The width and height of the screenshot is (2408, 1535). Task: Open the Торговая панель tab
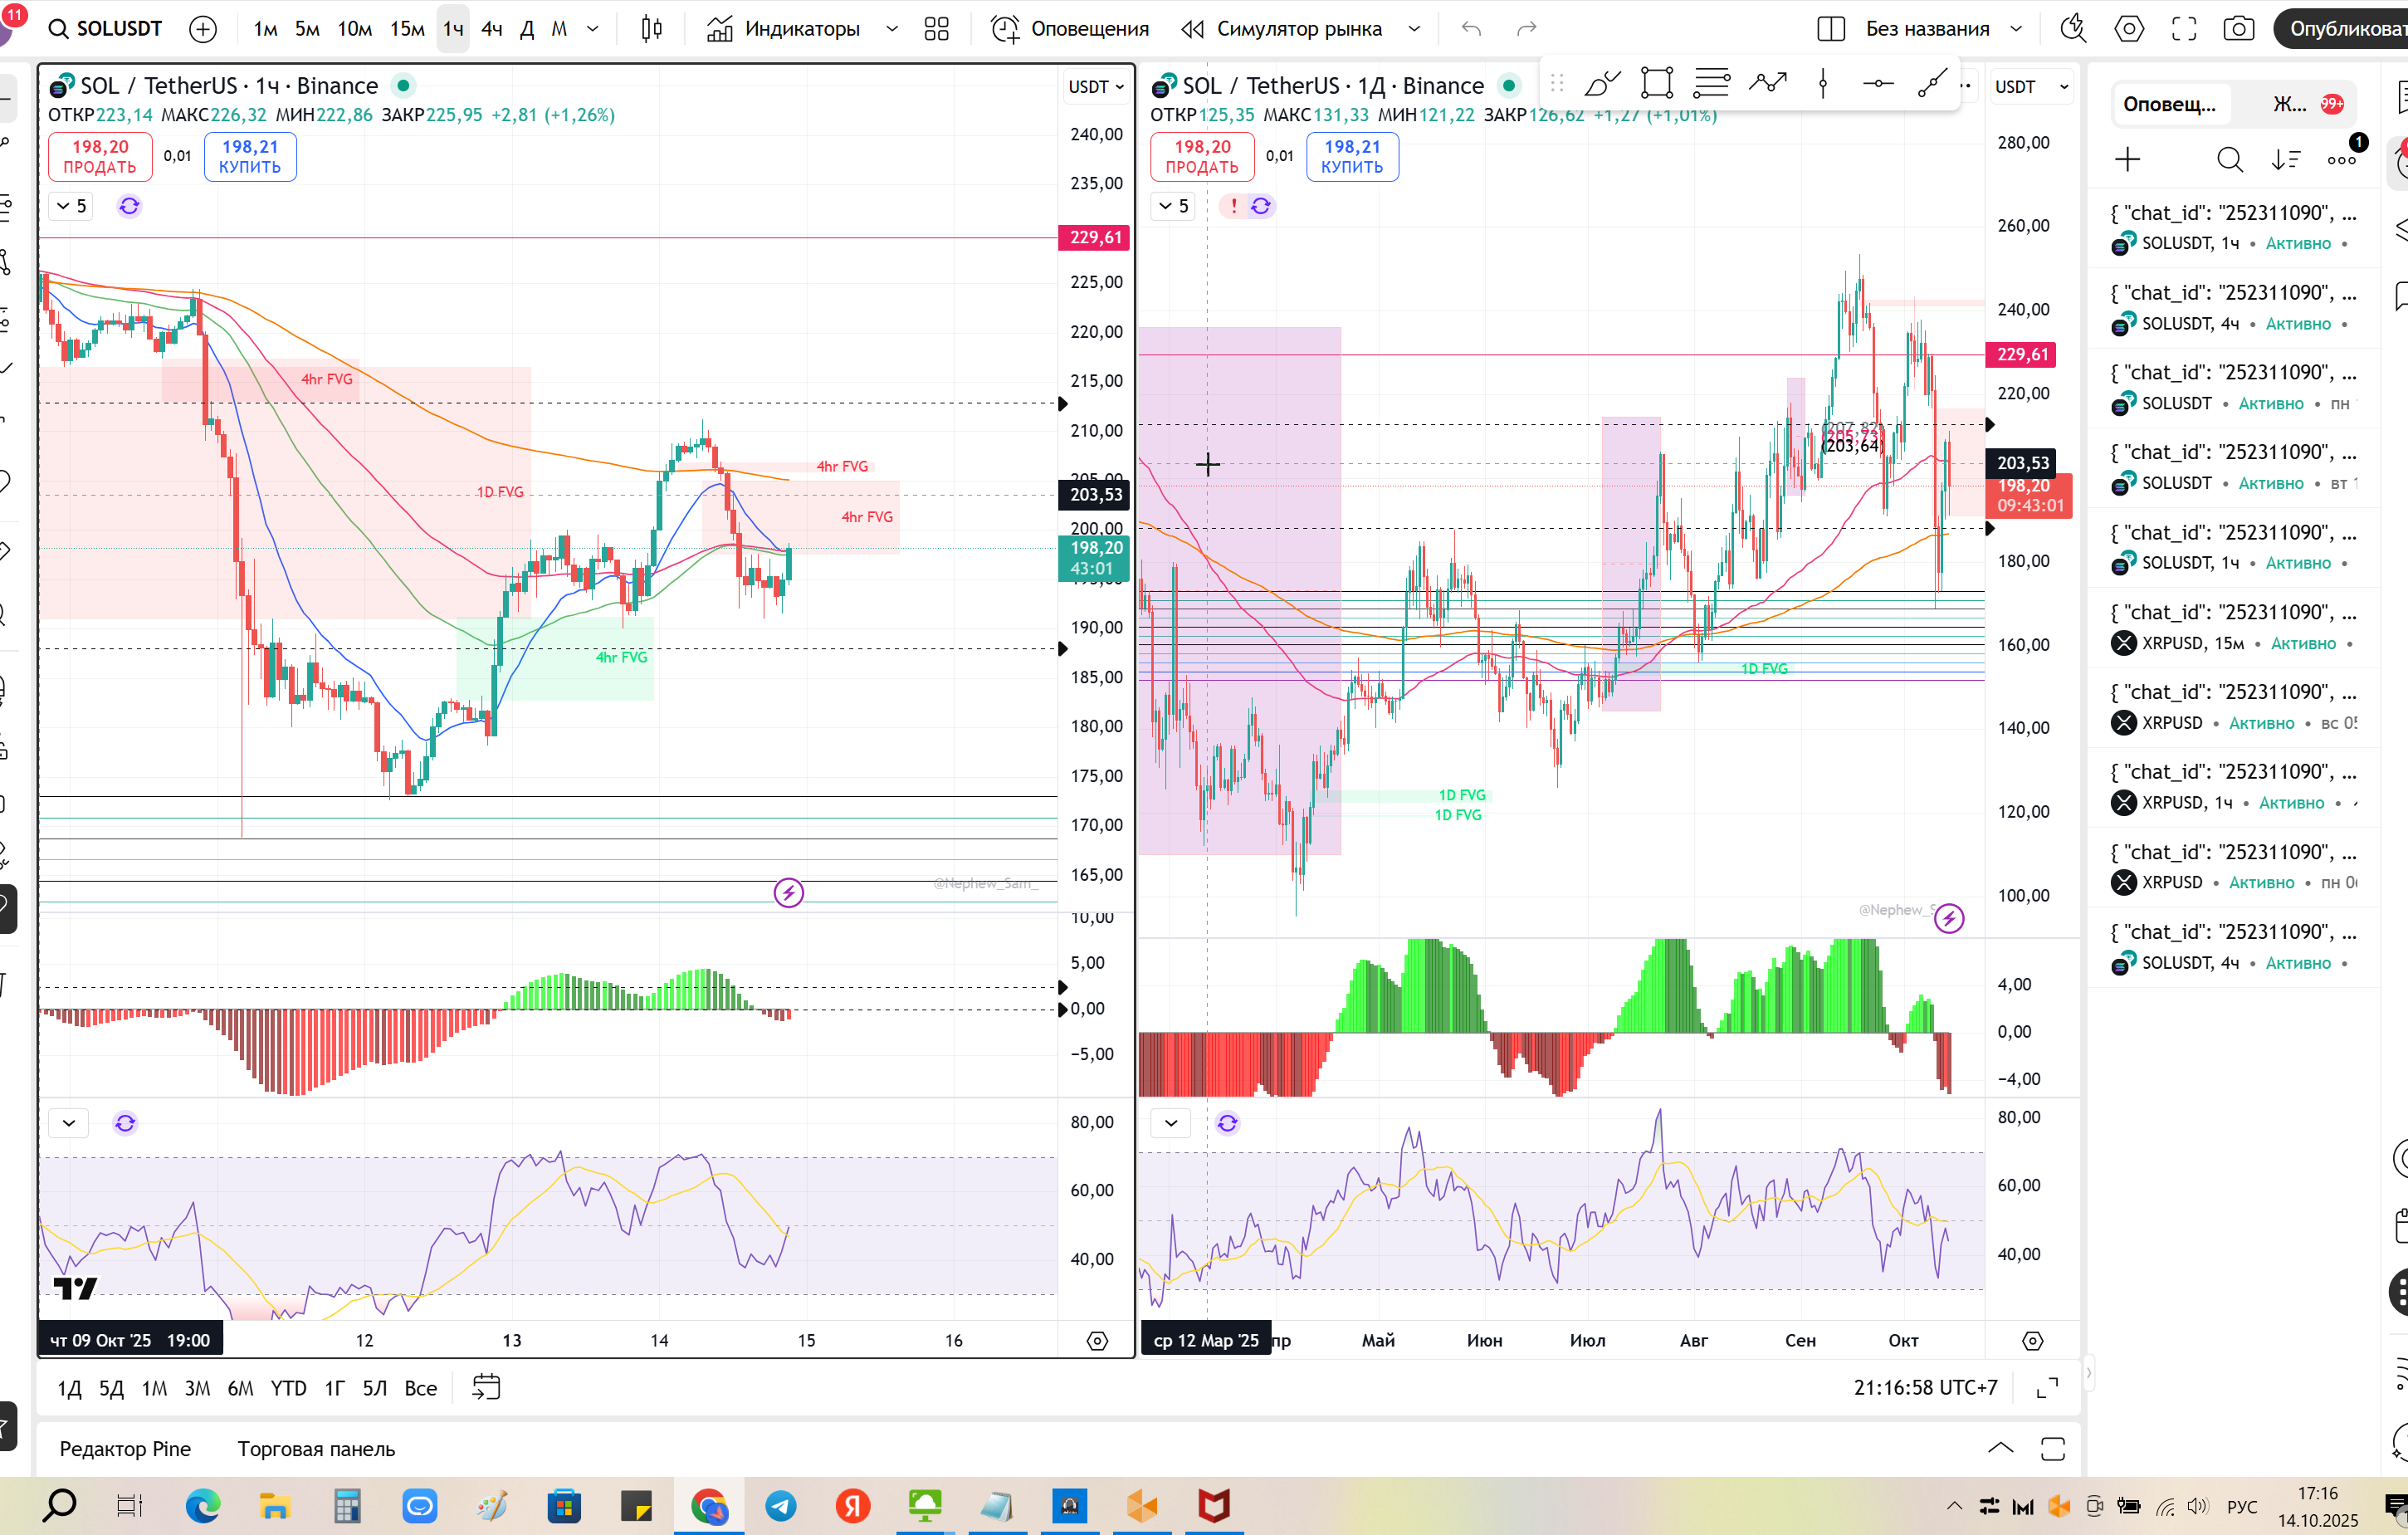316,1449
